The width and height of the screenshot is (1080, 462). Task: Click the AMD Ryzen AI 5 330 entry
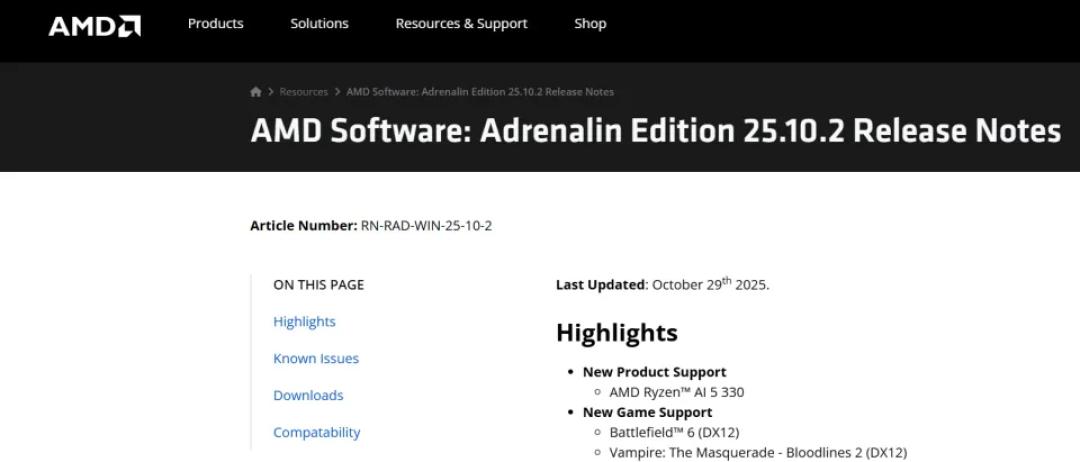point(677,392)
